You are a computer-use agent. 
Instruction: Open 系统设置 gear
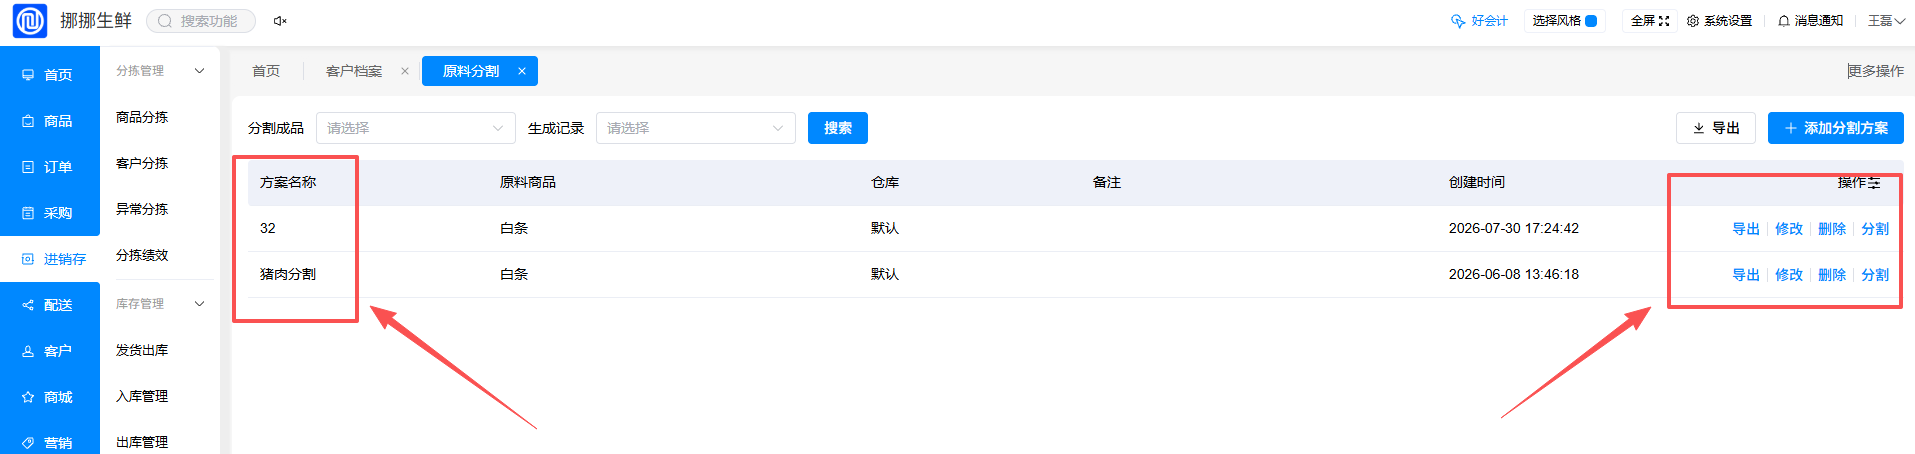click(1719, 21)
